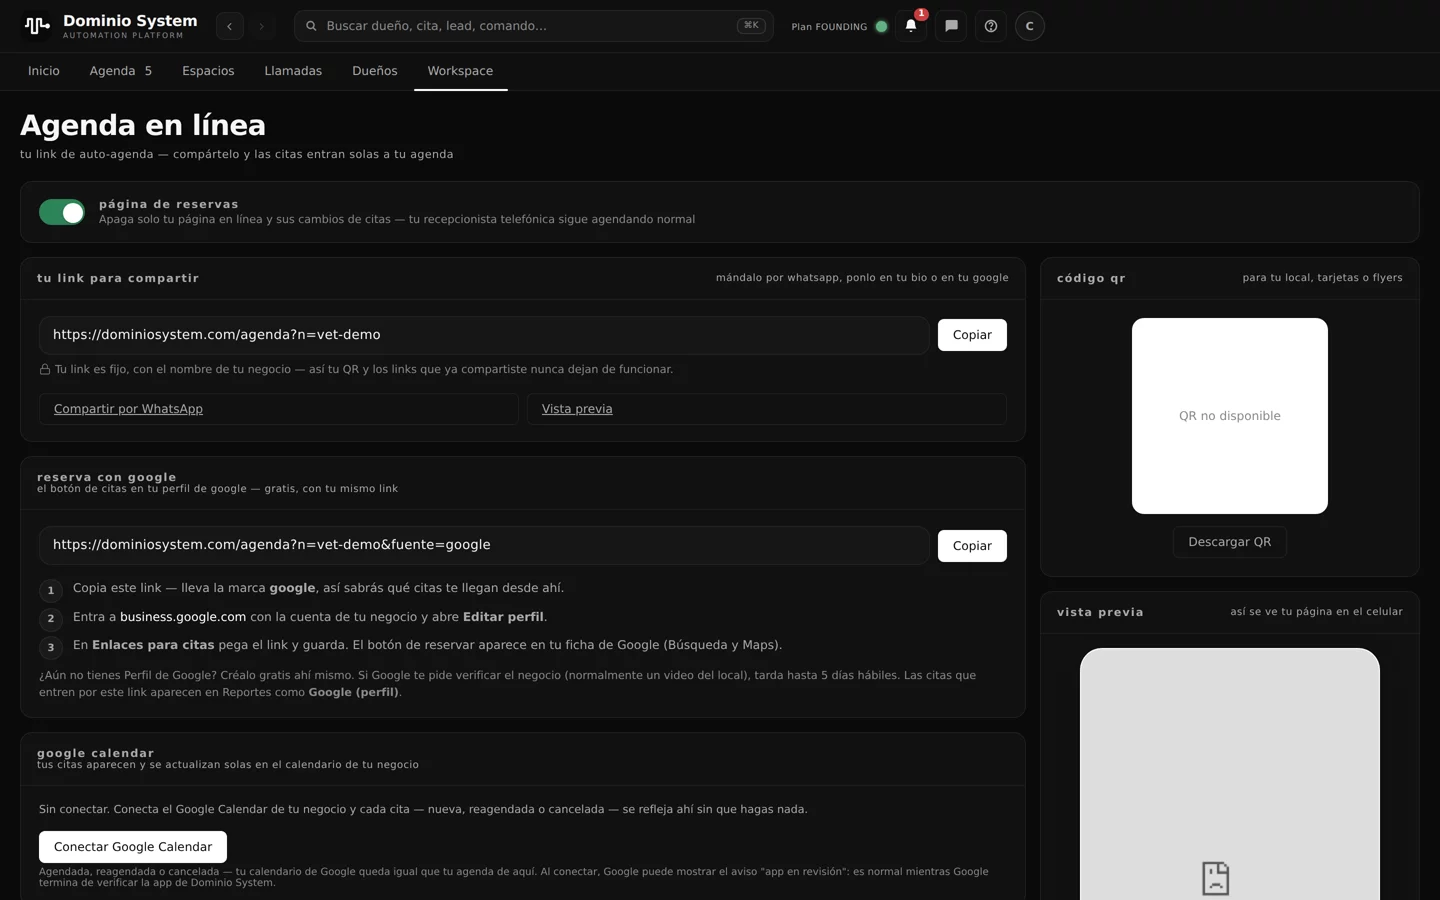Viewport: 1440px width, 900px height.
Task: Click the red notification count badge
Action: (x=921, y=14)
